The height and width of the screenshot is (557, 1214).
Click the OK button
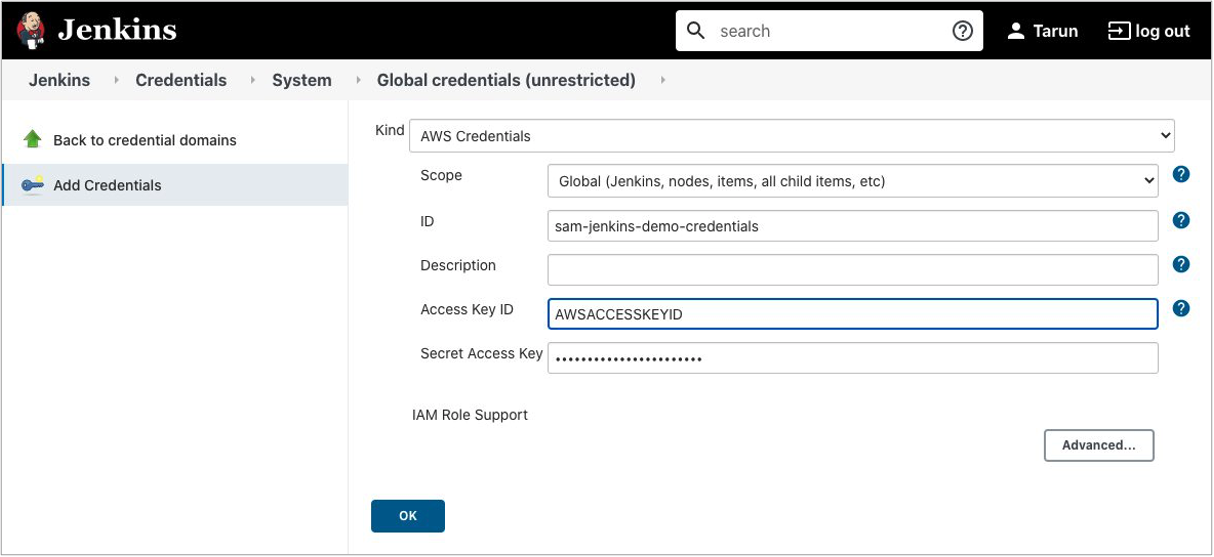click(x=408, y=516)
